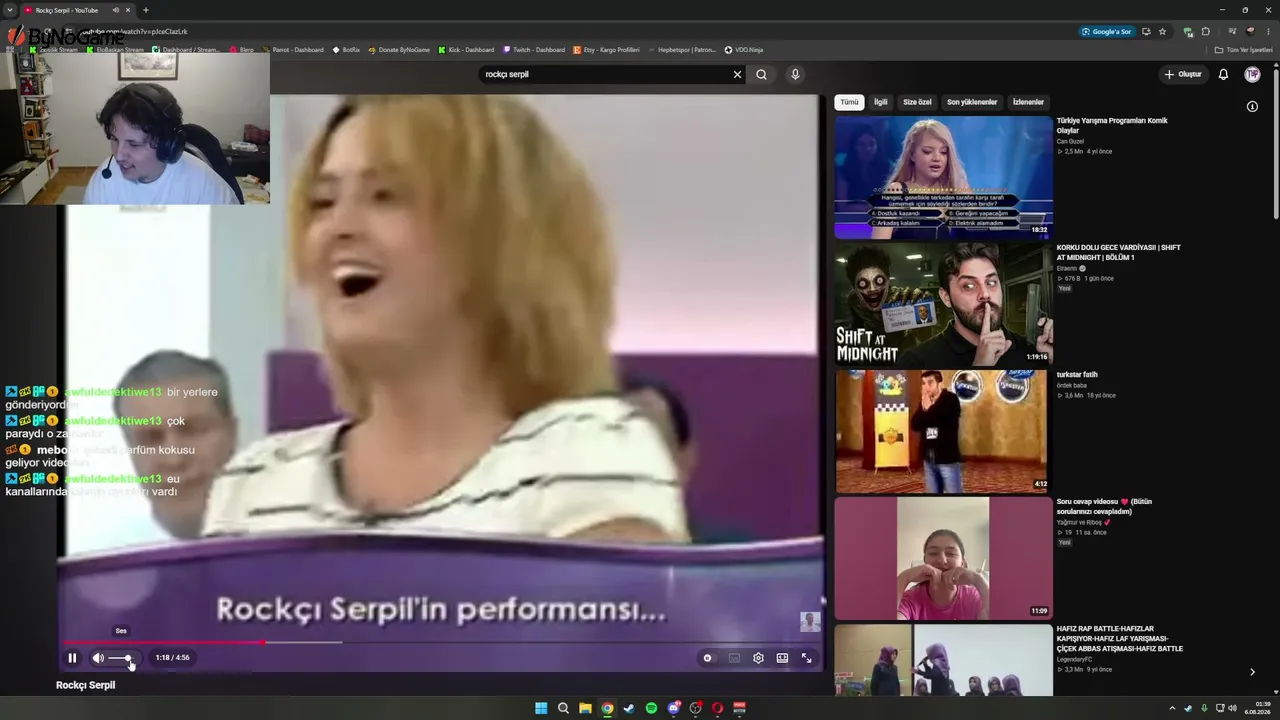Select the Tümü filter chip
This screenshot has width=1280, height=720.
point(849,102)
